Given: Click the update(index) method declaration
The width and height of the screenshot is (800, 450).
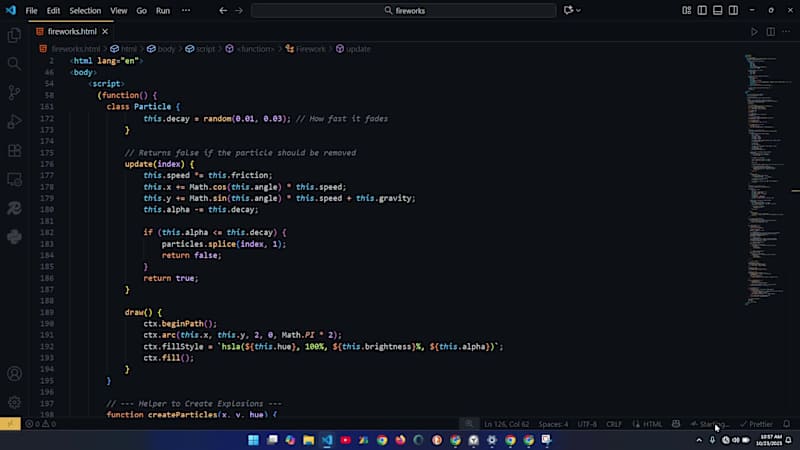Looking at the screenshot, I should (159, 164).
